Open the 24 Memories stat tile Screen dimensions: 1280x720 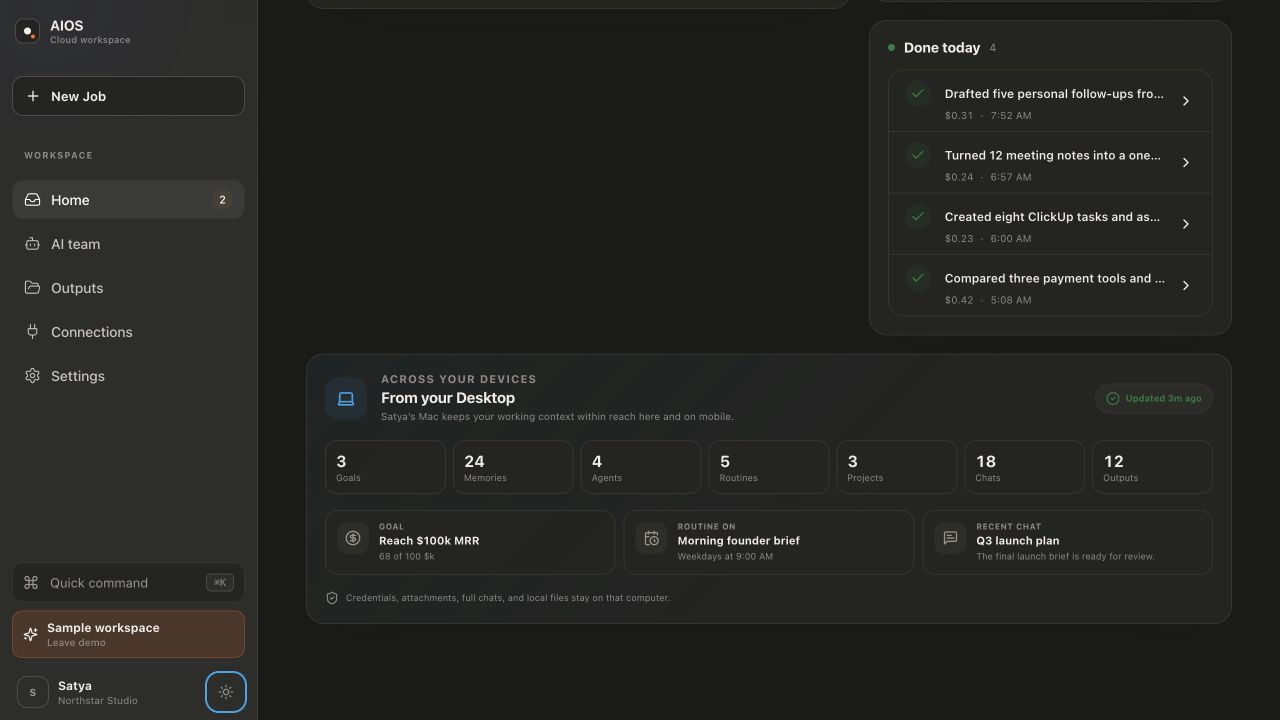pos(513,467)
